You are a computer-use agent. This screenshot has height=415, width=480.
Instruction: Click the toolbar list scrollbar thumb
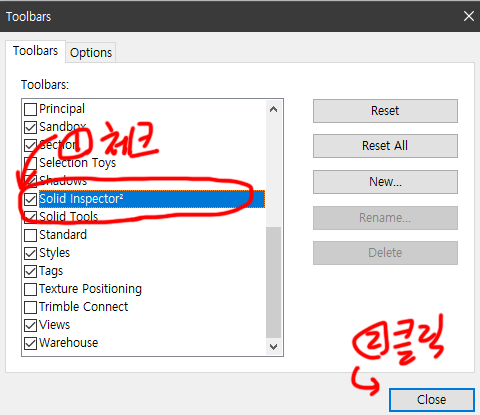(x=273, y=282)
